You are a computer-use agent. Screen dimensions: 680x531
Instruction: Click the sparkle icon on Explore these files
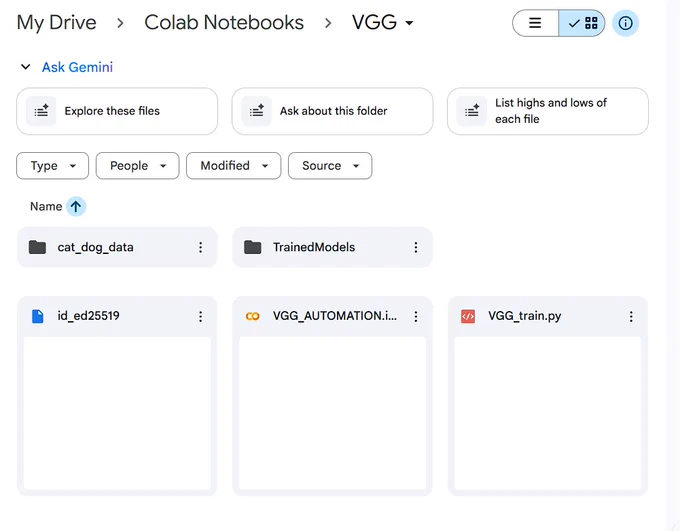pyautogui.click(x=41, y=111)
